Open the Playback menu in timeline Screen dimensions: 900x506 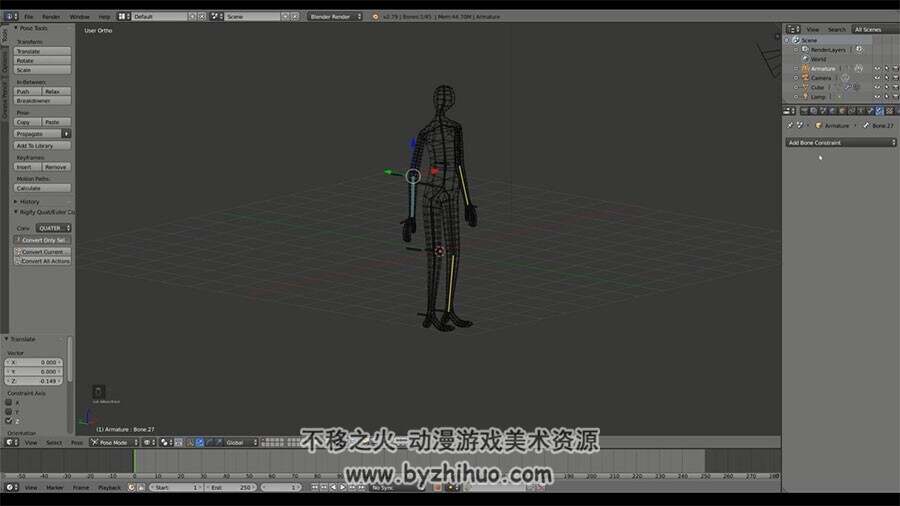pyautogui.click(x=109, y=487)
